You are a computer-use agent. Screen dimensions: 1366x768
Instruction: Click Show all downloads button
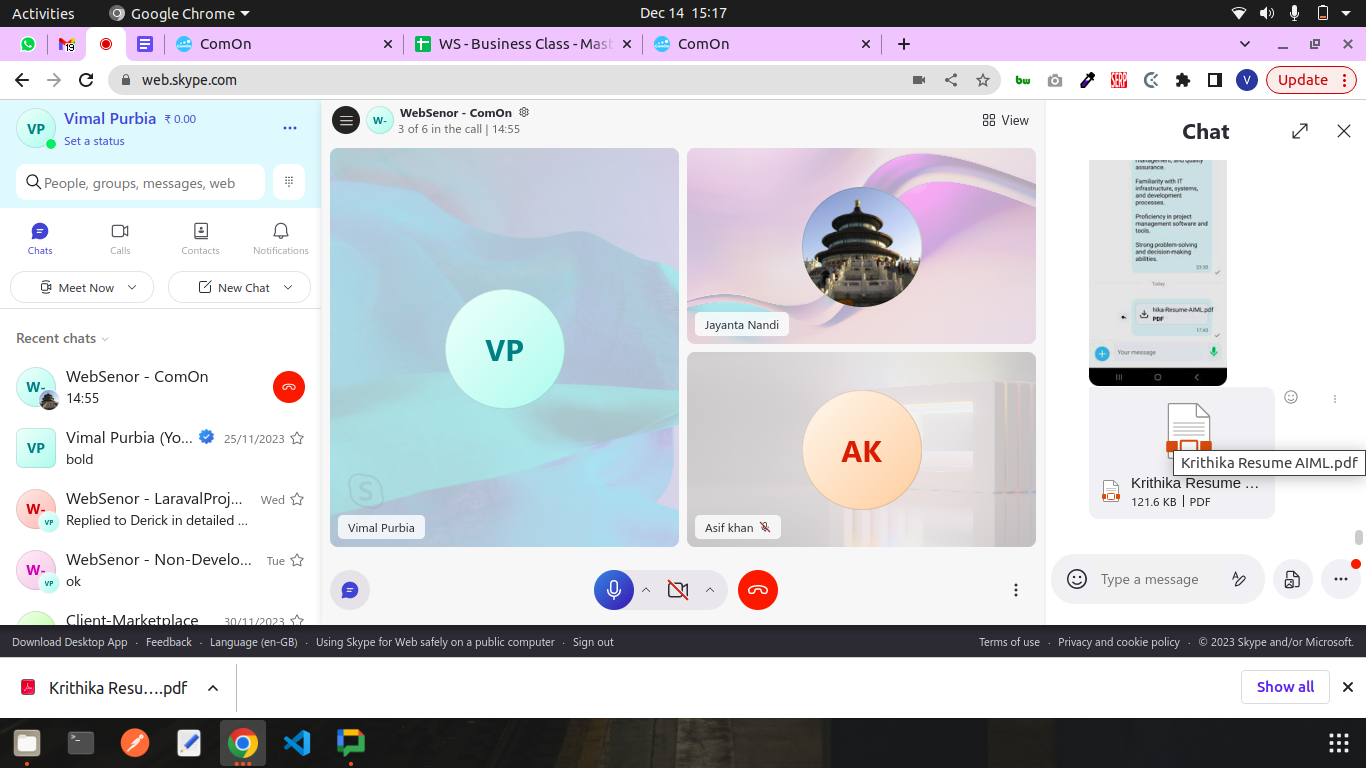point(1285,687)
